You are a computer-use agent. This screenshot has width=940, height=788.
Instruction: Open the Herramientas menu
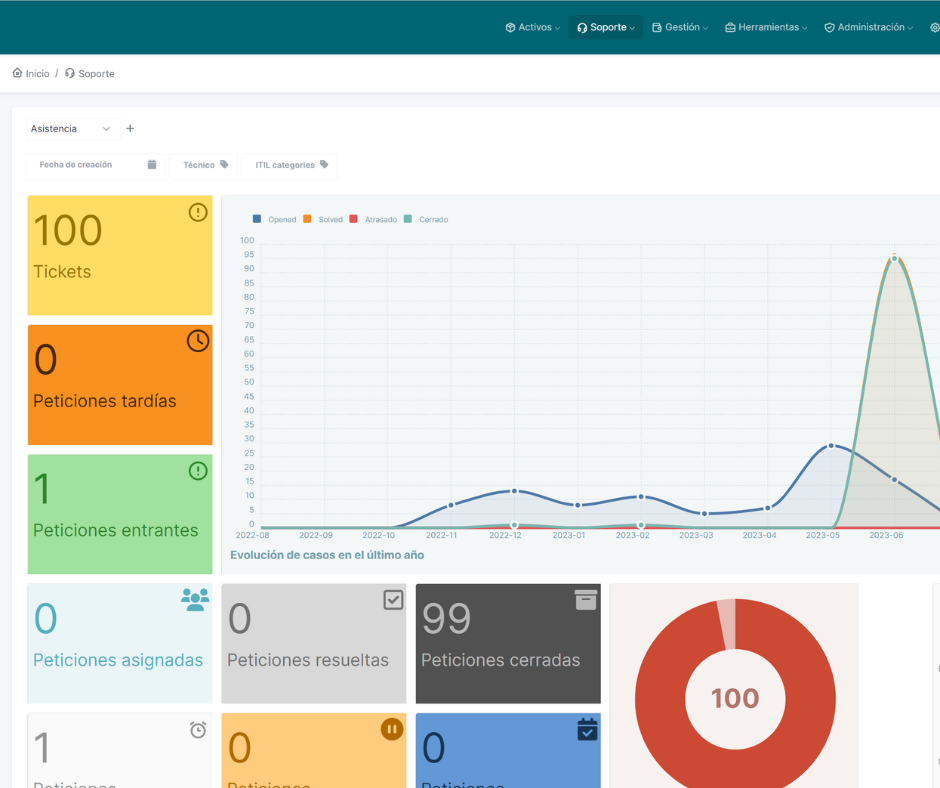click(766, 28)
